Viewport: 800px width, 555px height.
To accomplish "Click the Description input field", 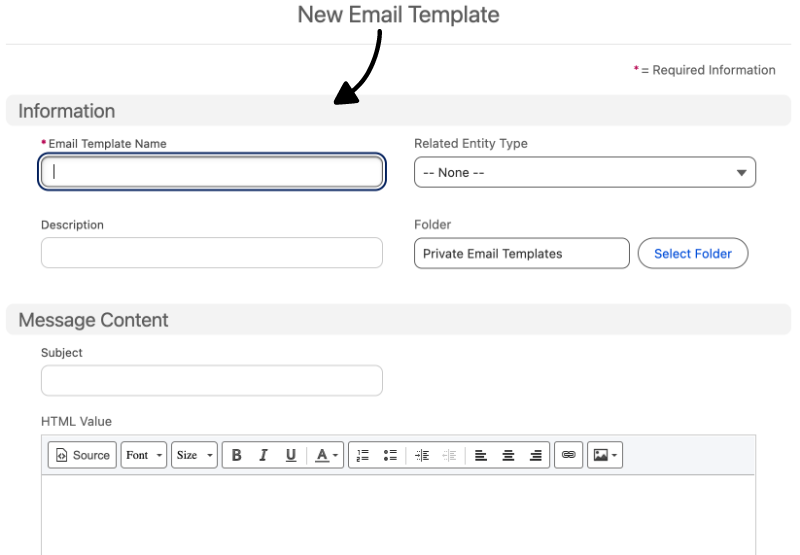I will pos(212,253).
